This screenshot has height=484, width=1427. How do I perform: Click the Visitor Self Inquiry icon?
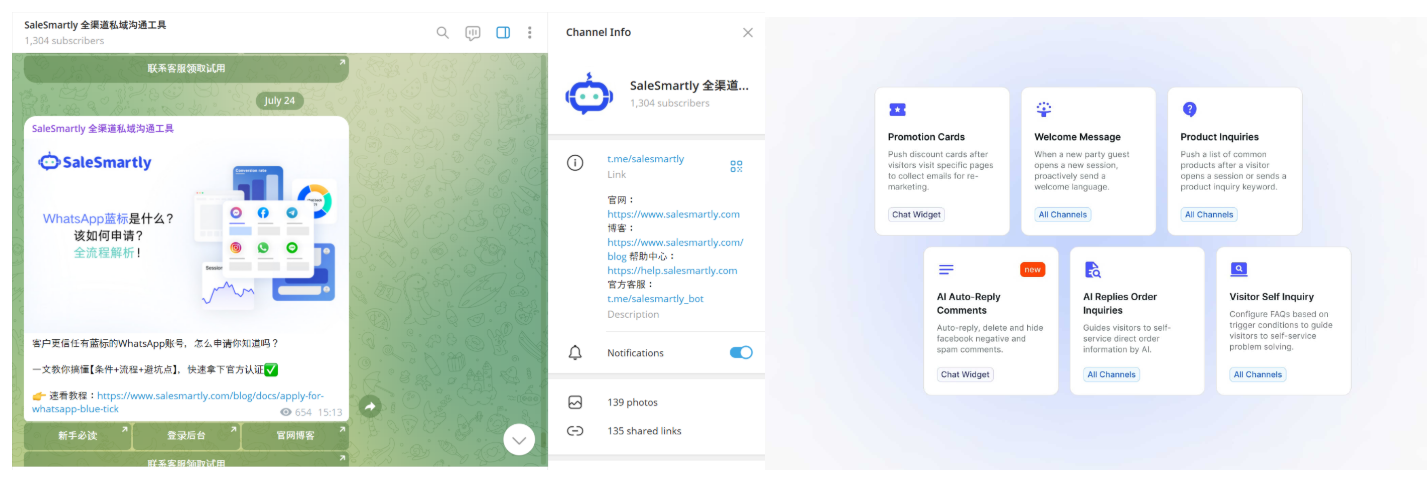coord(1238,269)
